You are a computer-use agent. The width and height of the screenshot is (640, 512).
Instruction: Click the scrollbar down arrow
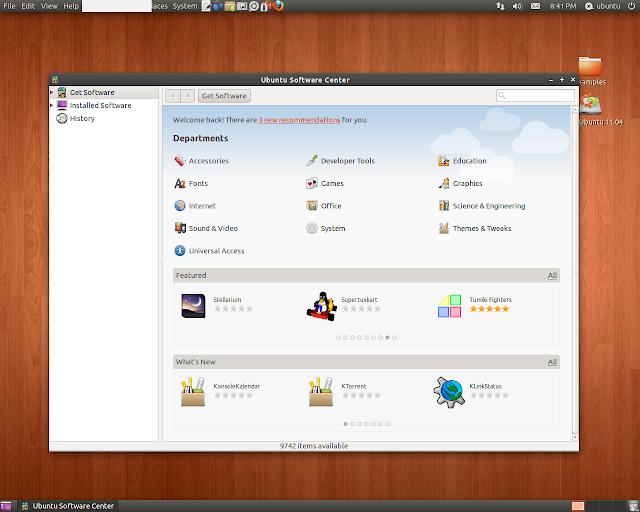(x=575, y=437)
